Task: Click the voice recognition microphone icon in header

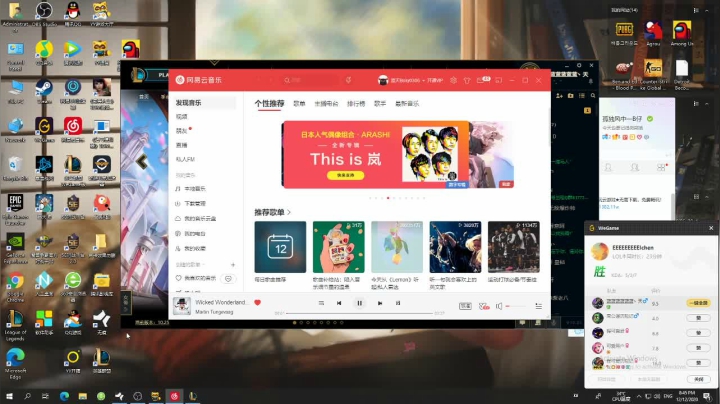Action: (x=349, y=80)
